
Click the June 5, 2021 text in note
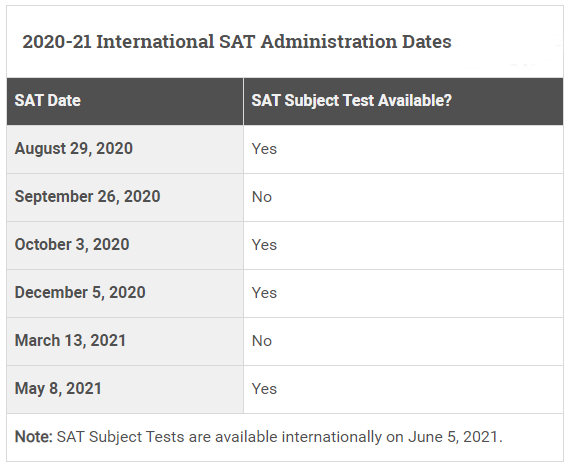[x=455, y=437]
